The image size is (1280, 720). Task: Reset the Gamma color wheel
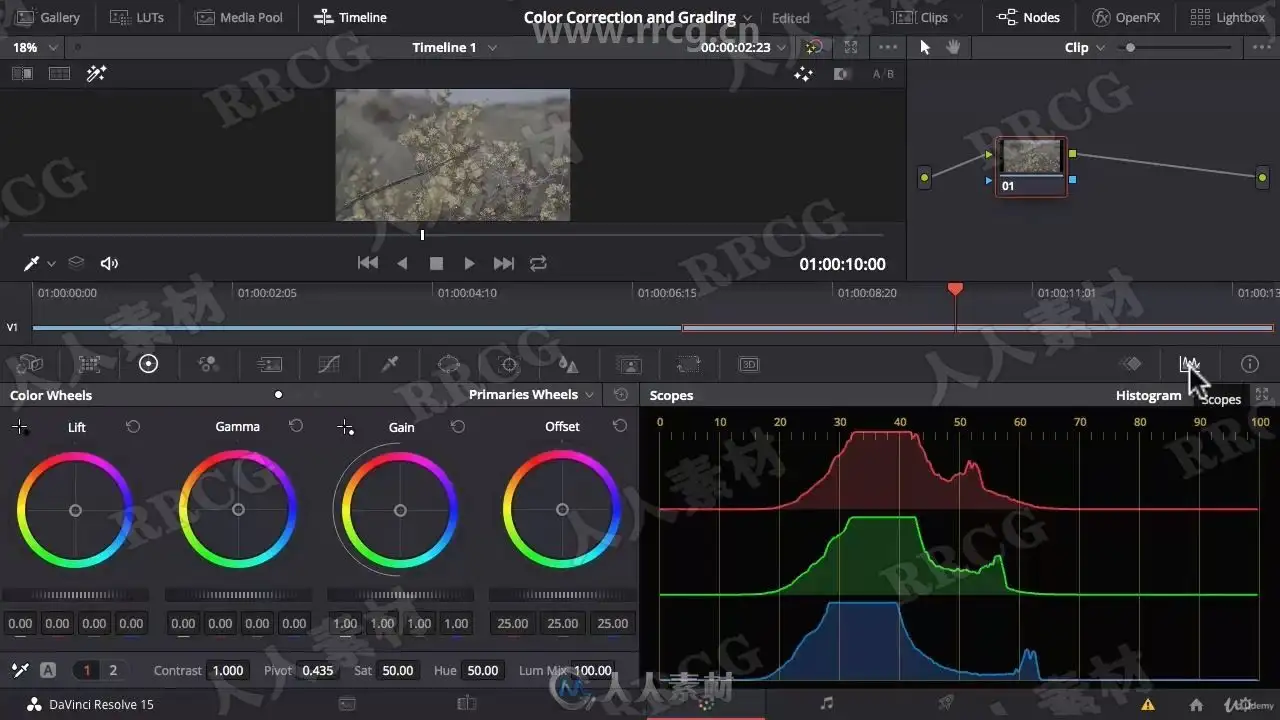(296, 426)
